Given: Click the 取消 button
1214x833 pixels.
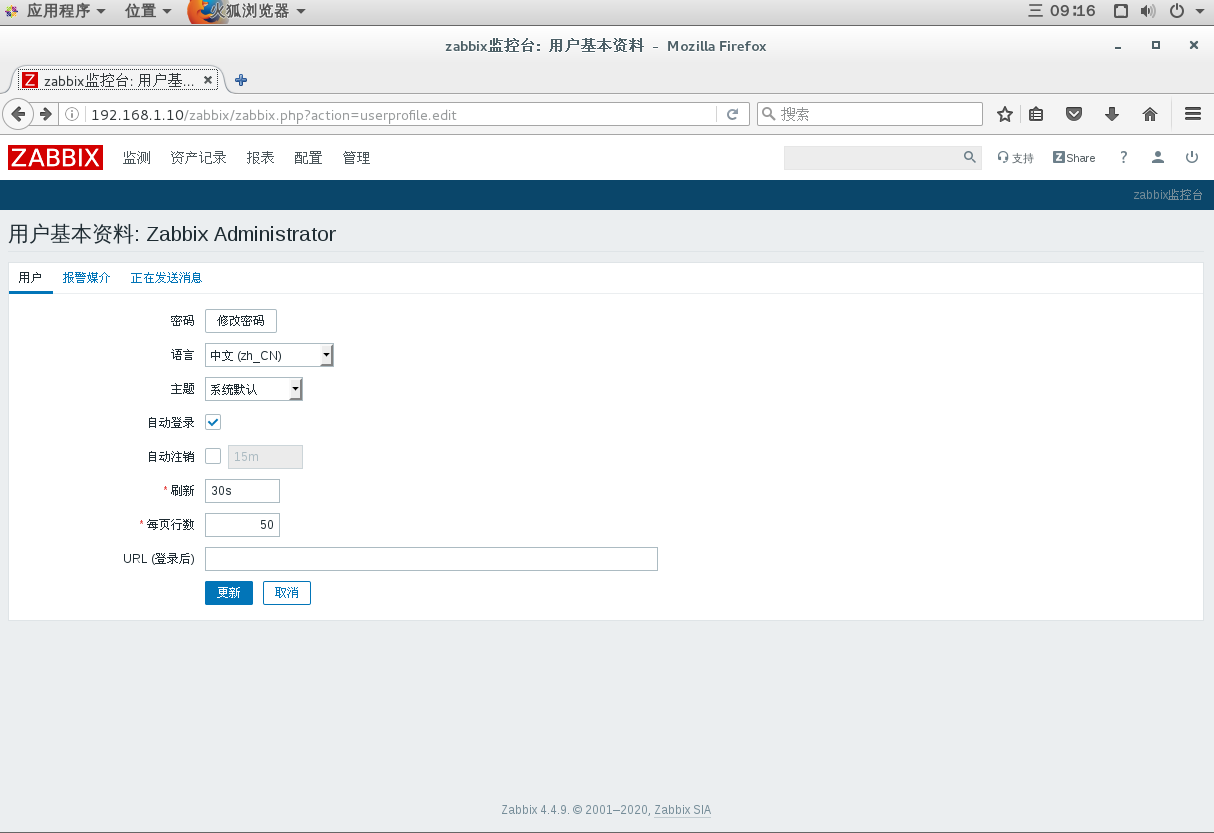Looking at the screenshot, I should (x=287, y=592).
